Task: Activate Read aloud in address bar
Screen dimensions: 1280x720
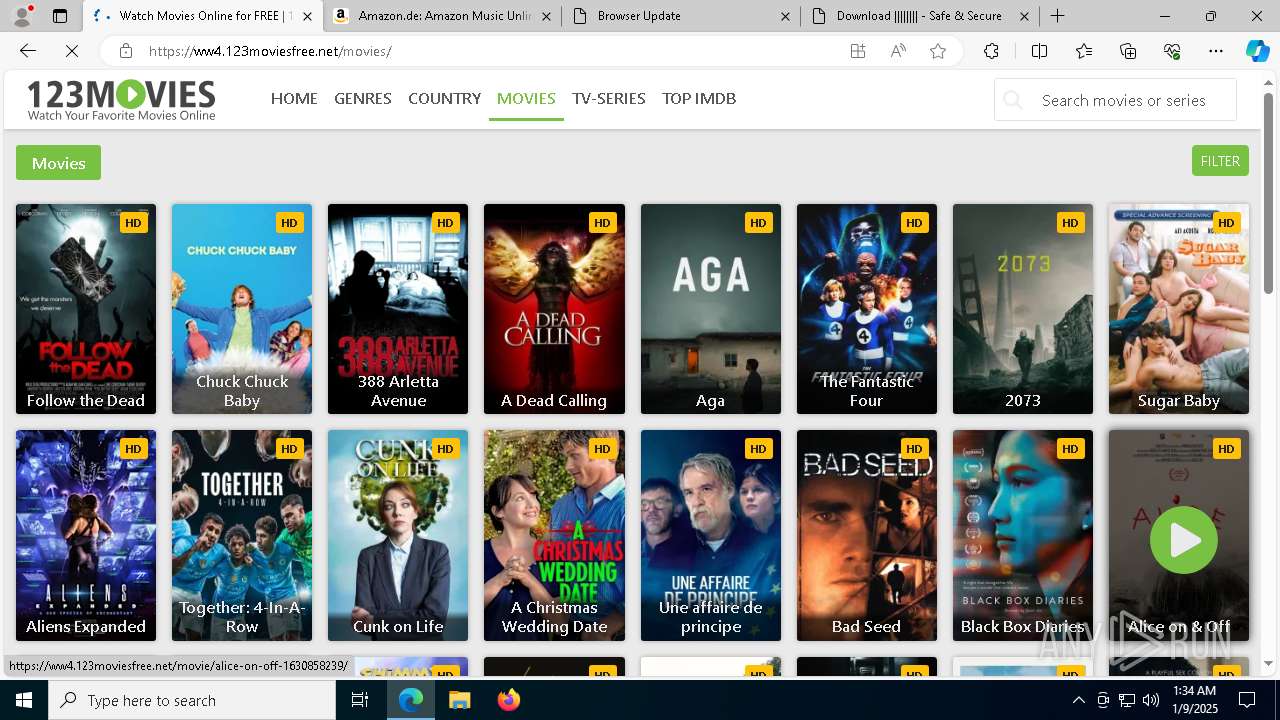Action: click(x=898, y=51)
